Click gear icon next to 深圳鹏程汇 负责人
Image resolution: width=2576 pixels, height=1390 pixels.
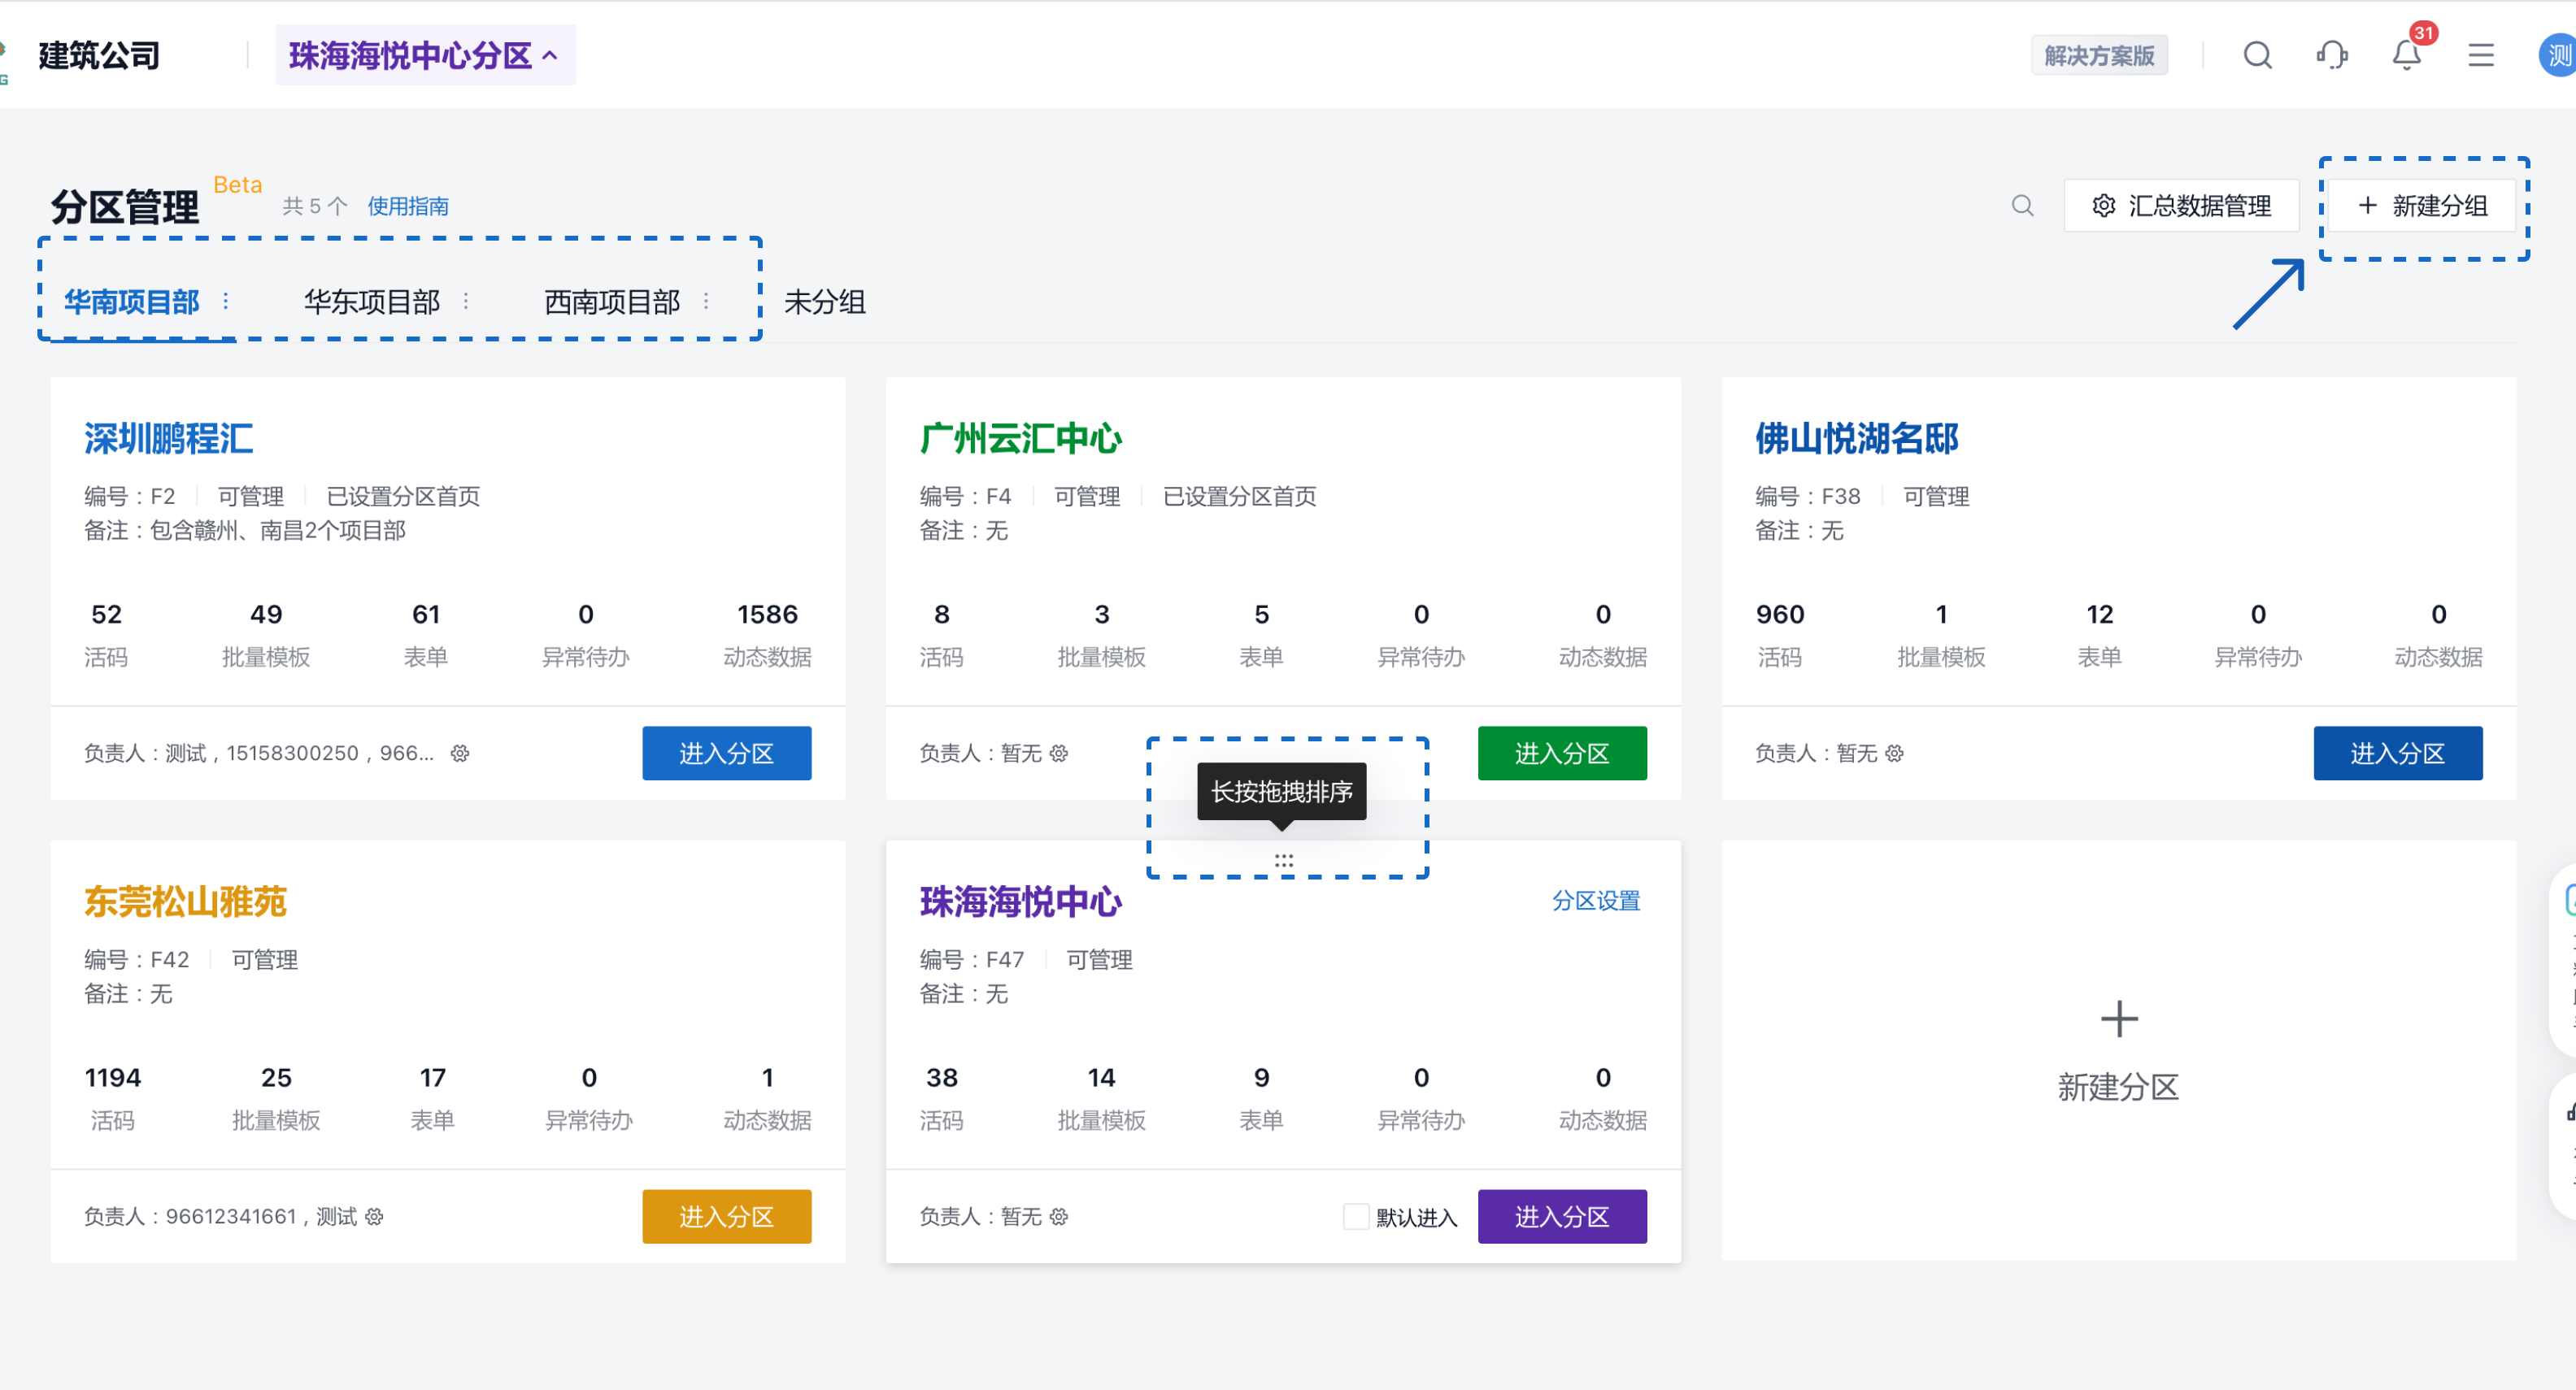coord(460,753)
